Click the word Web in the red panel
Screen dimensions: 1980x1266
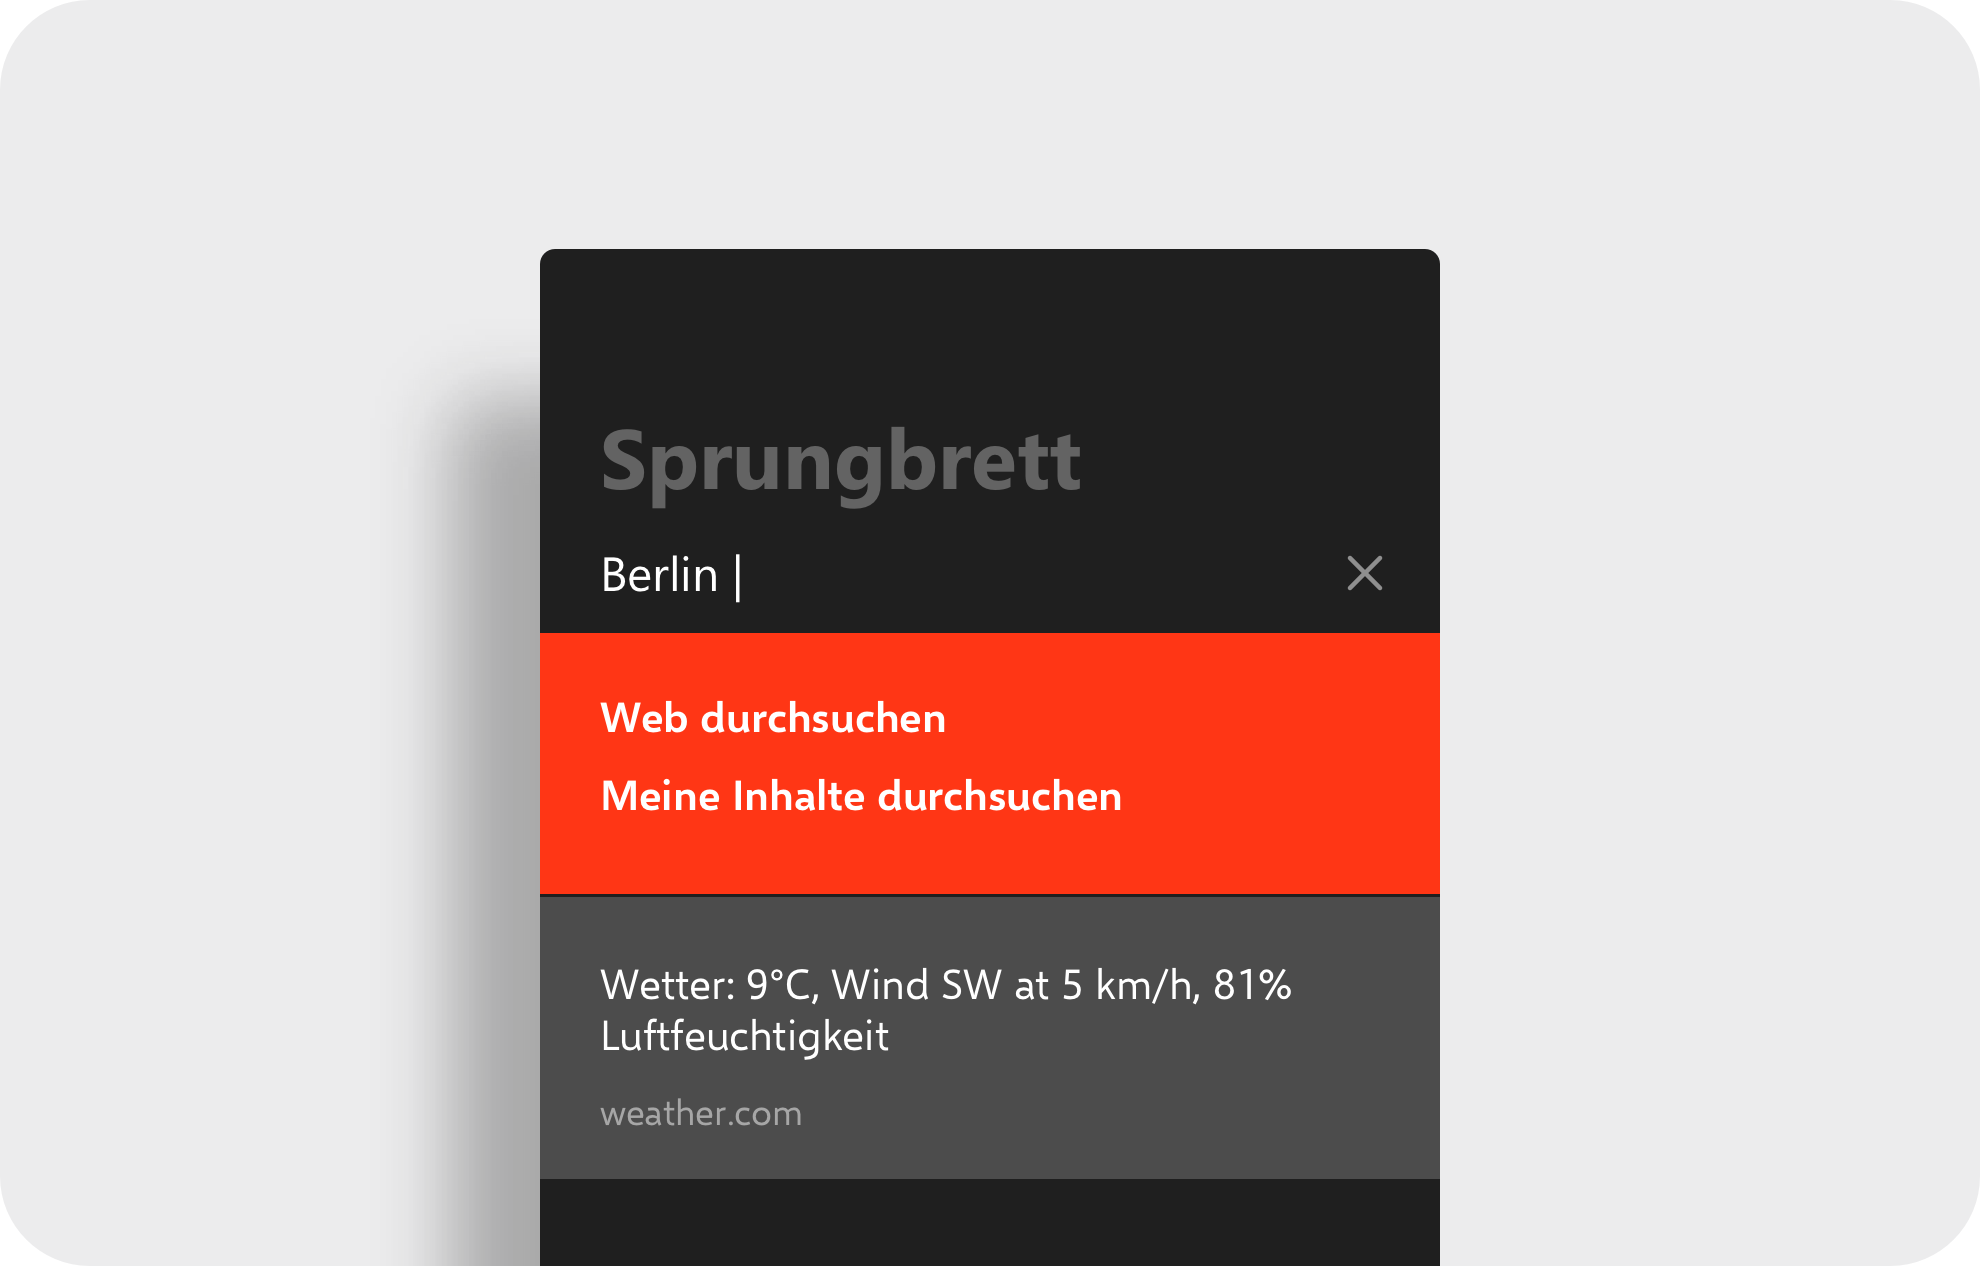644,718
